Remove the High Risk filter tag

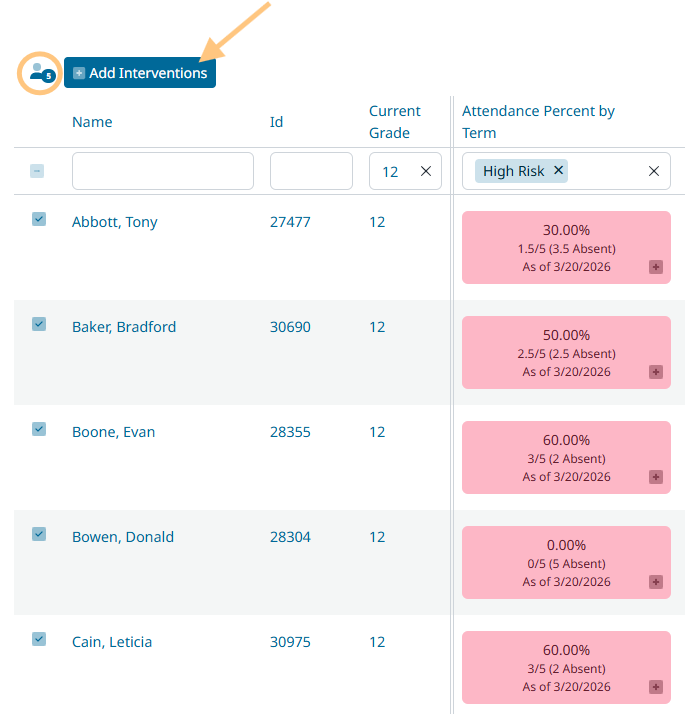(559, 170)
